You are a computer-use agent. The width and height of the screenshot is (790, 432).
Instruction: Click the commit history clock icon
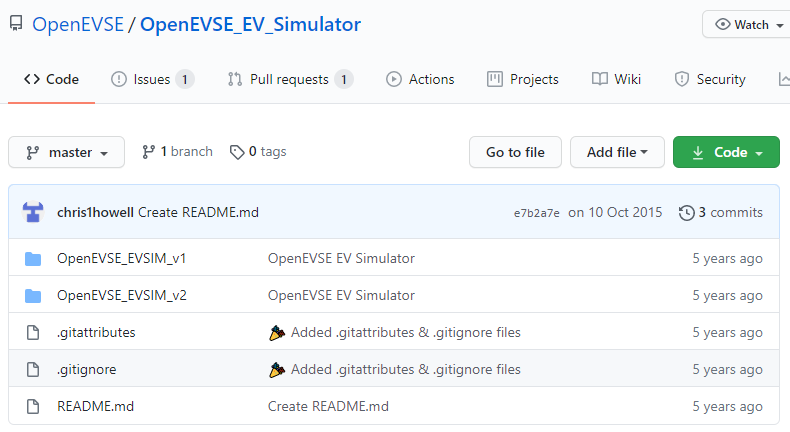pyautogui.click(x=686, y=213)
